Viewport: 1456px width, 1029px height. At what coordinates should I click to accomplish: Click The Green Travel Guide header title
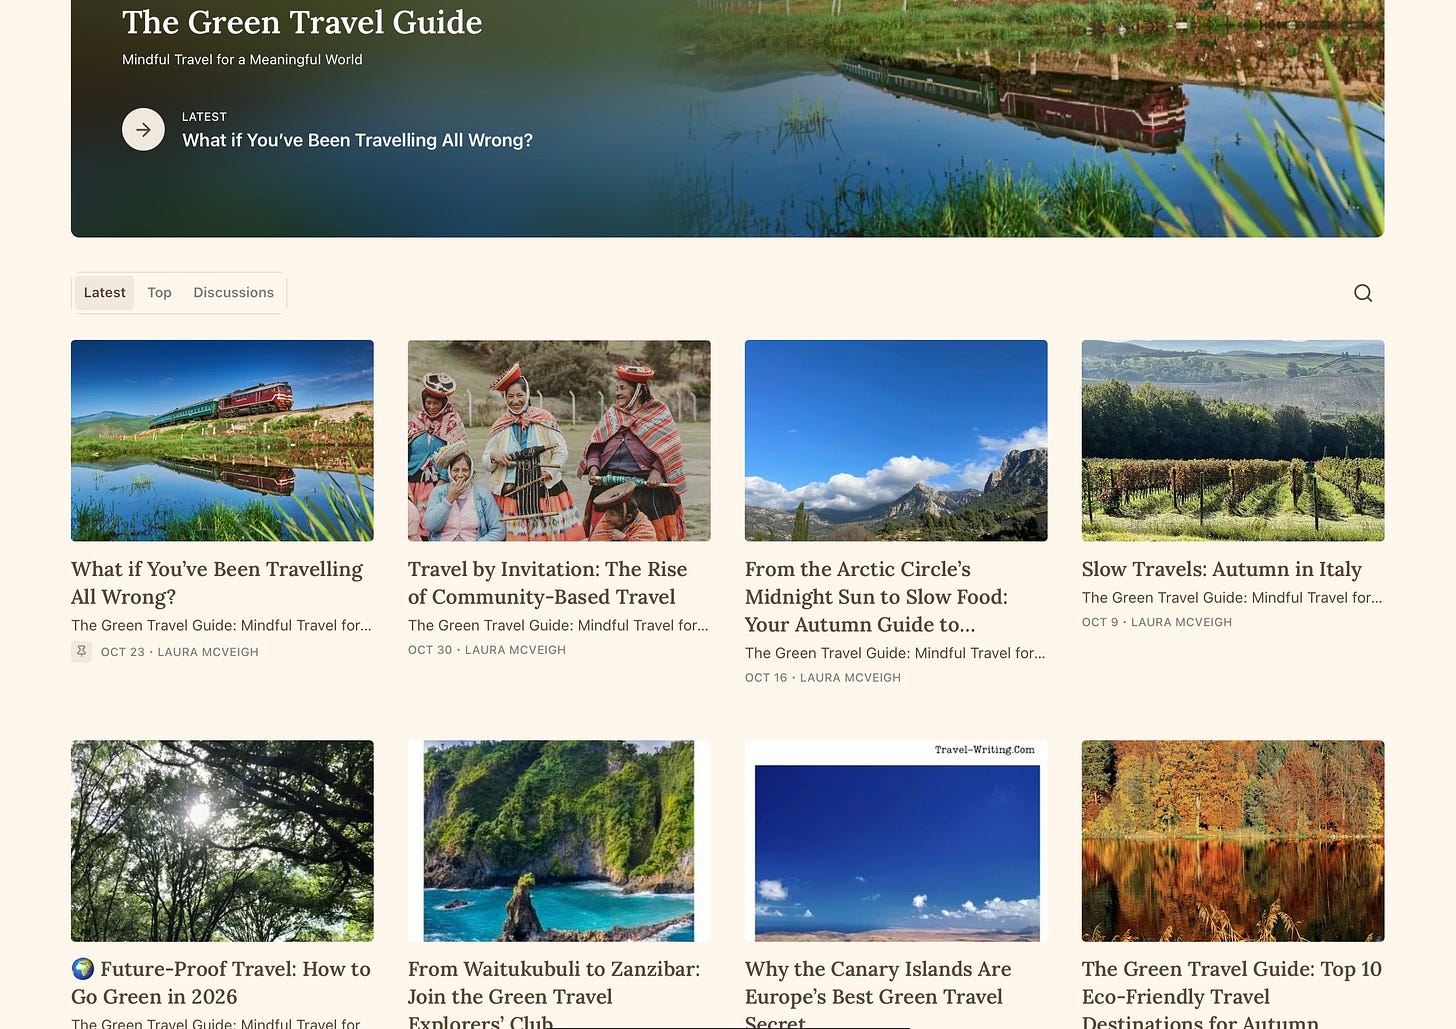click(302, 22)
